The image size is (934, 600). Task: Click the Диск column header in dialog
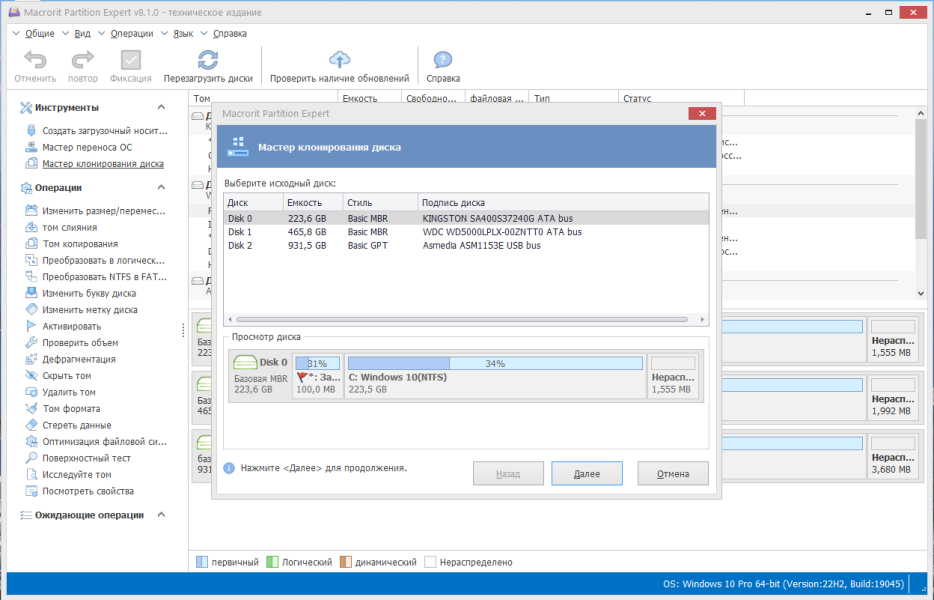pyautogui.click(x=254, y=203)
